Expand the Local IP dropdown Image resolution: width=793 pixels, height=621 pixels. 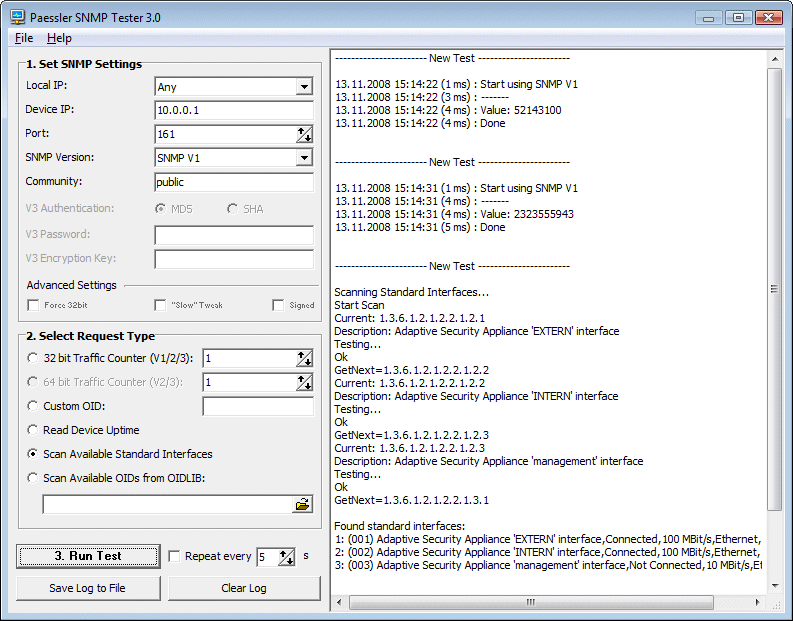pyautogui.click(x=304, y=87)
